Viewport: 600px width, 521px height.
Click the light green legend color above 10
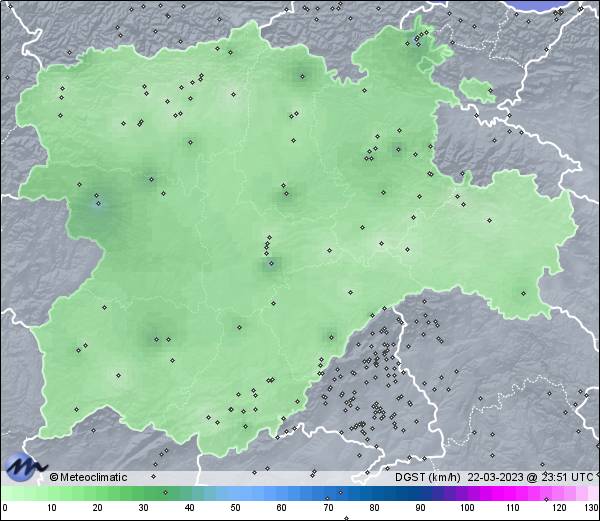(52, 494)
